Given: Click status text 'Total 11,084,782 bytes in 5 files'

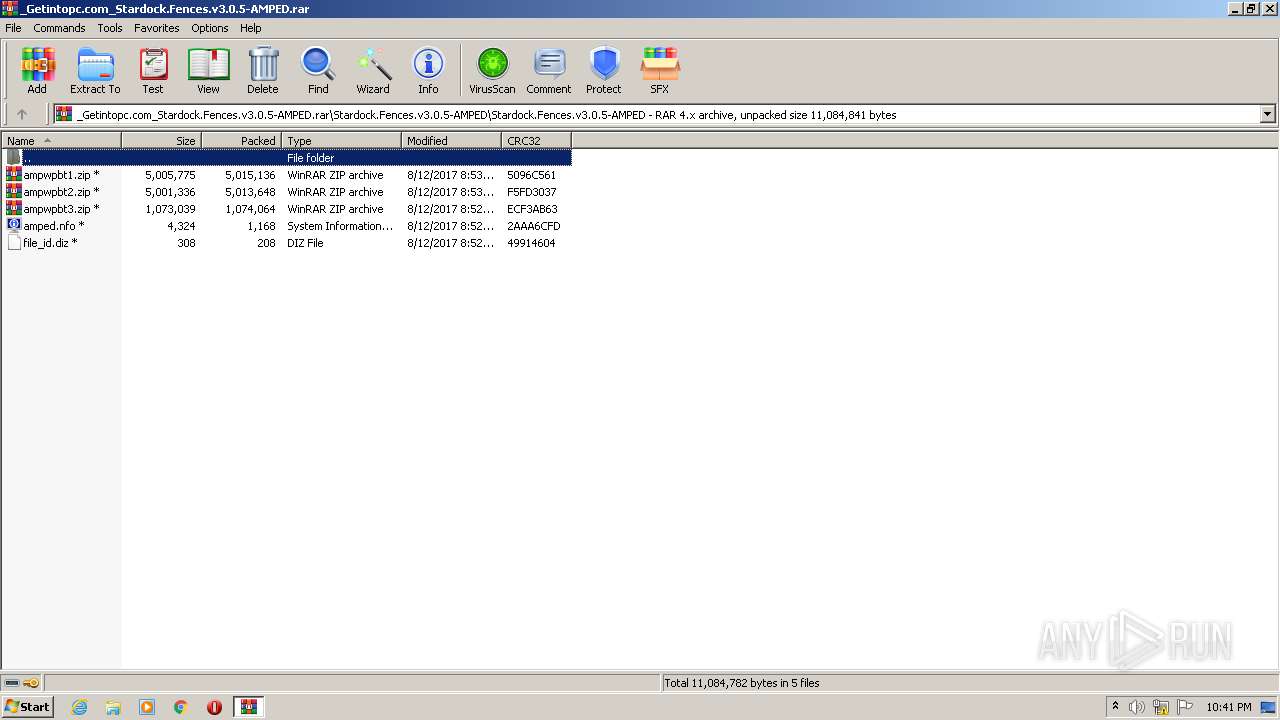Looking at the screenshot, I should pyautogui.click(x=742, y=683).
